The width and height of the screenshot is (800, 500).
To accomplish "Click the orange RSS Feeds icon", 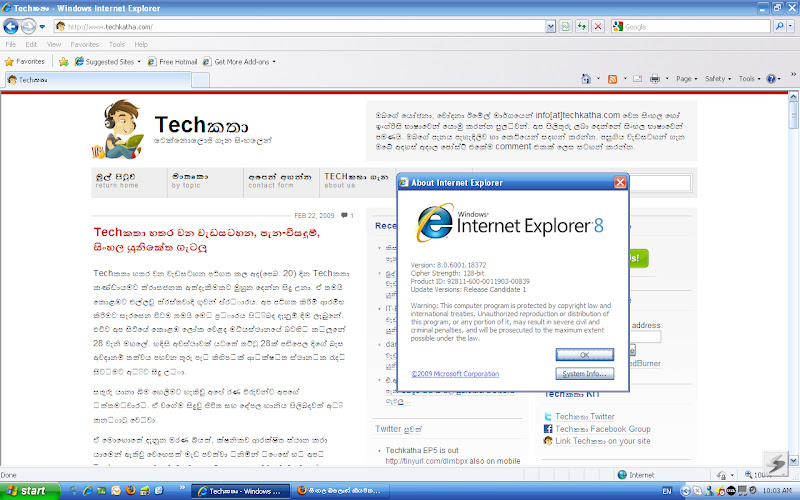I will tap(612, 79).
